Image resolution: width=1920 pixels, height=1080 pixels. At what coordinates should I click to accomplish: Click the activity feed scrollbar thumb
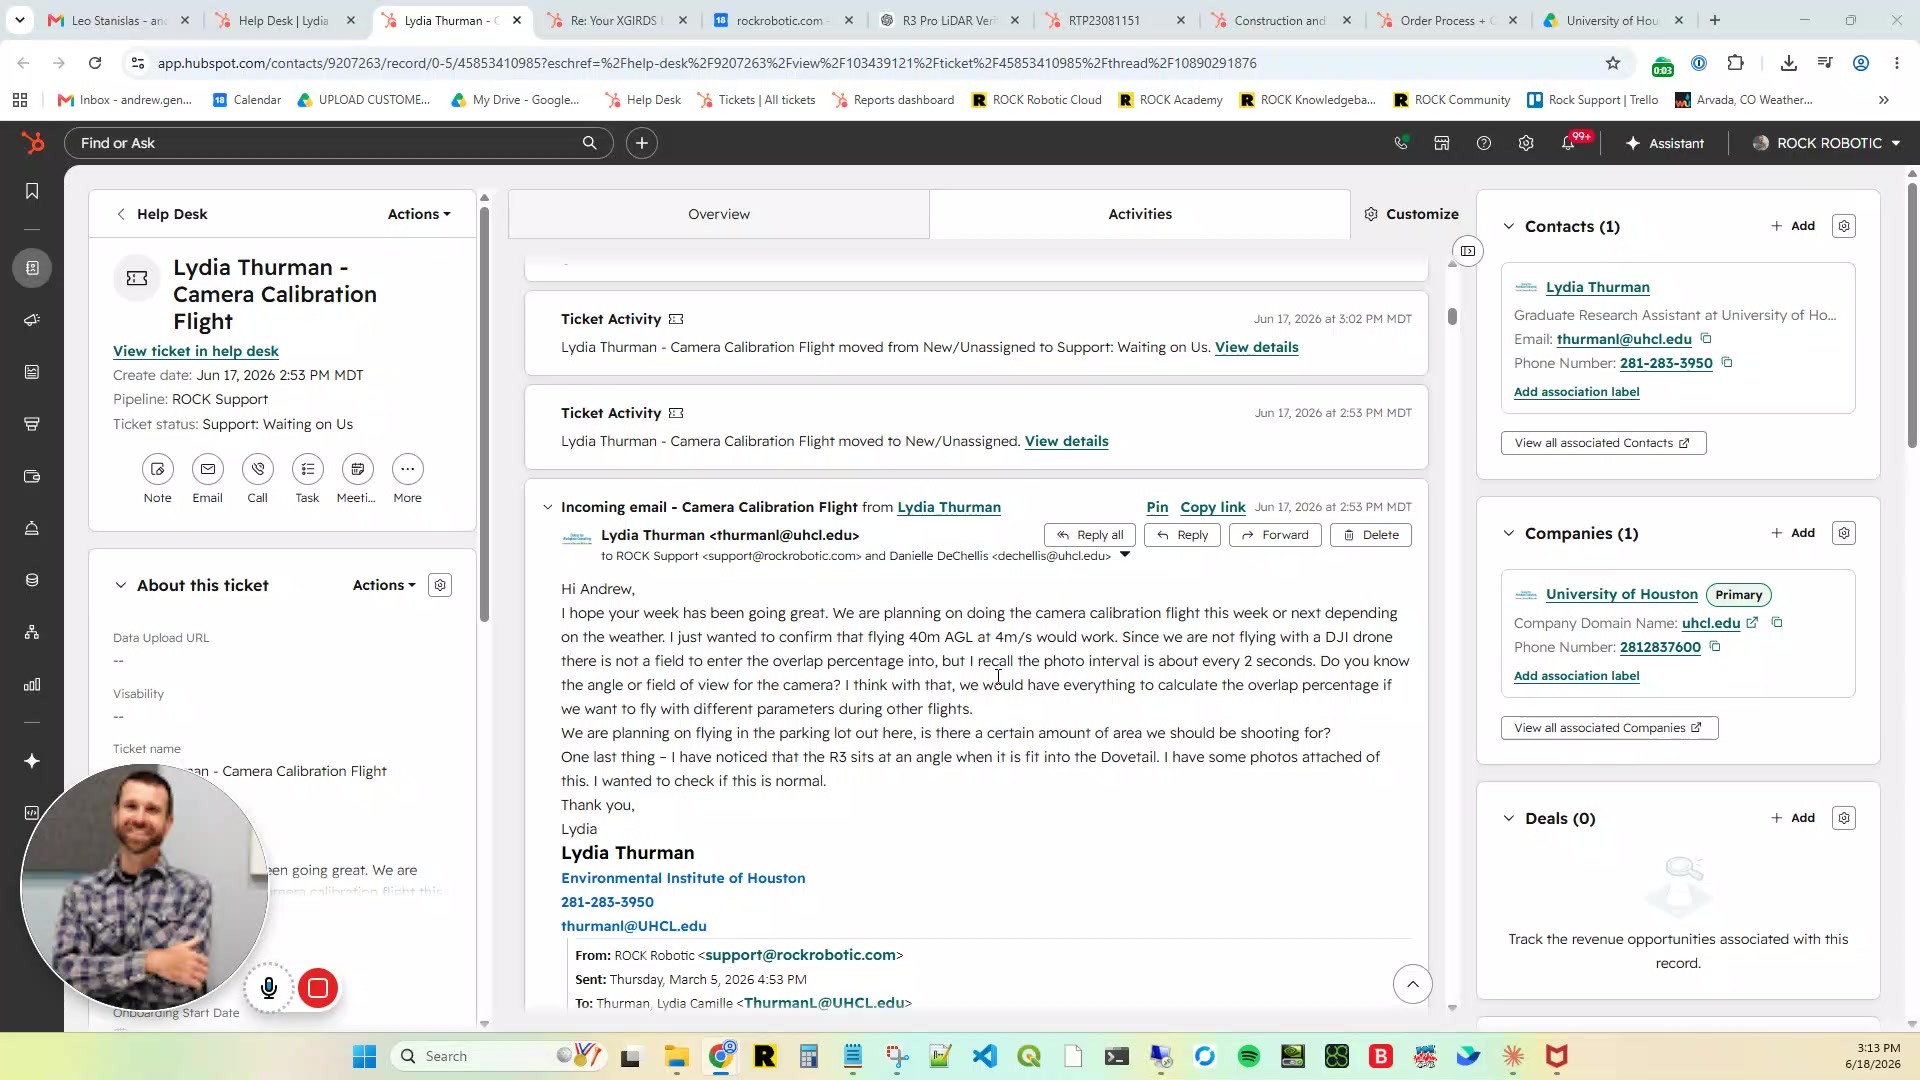tap(1452, 316)
